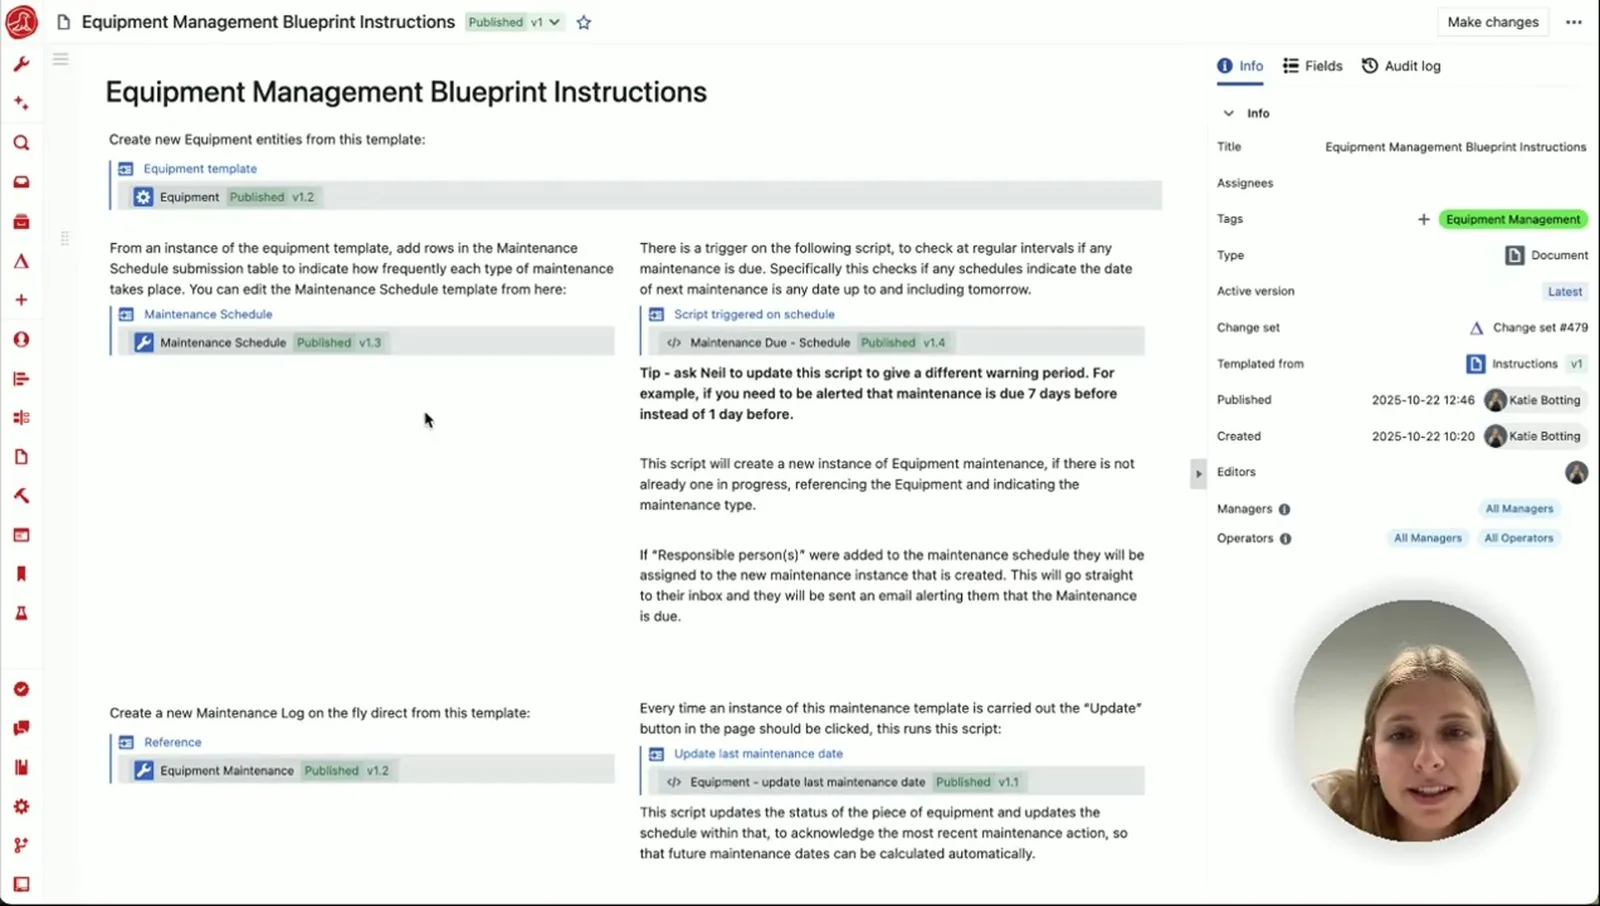Click the plus icon in the left sidebar

[21, 300]
